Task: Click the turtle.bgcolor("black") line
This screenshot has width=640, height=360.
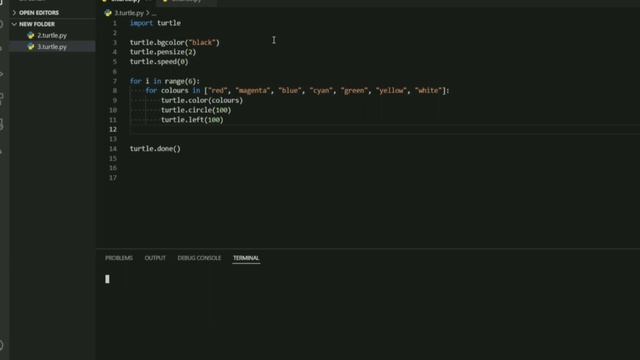Action: [x=175, y=42]
